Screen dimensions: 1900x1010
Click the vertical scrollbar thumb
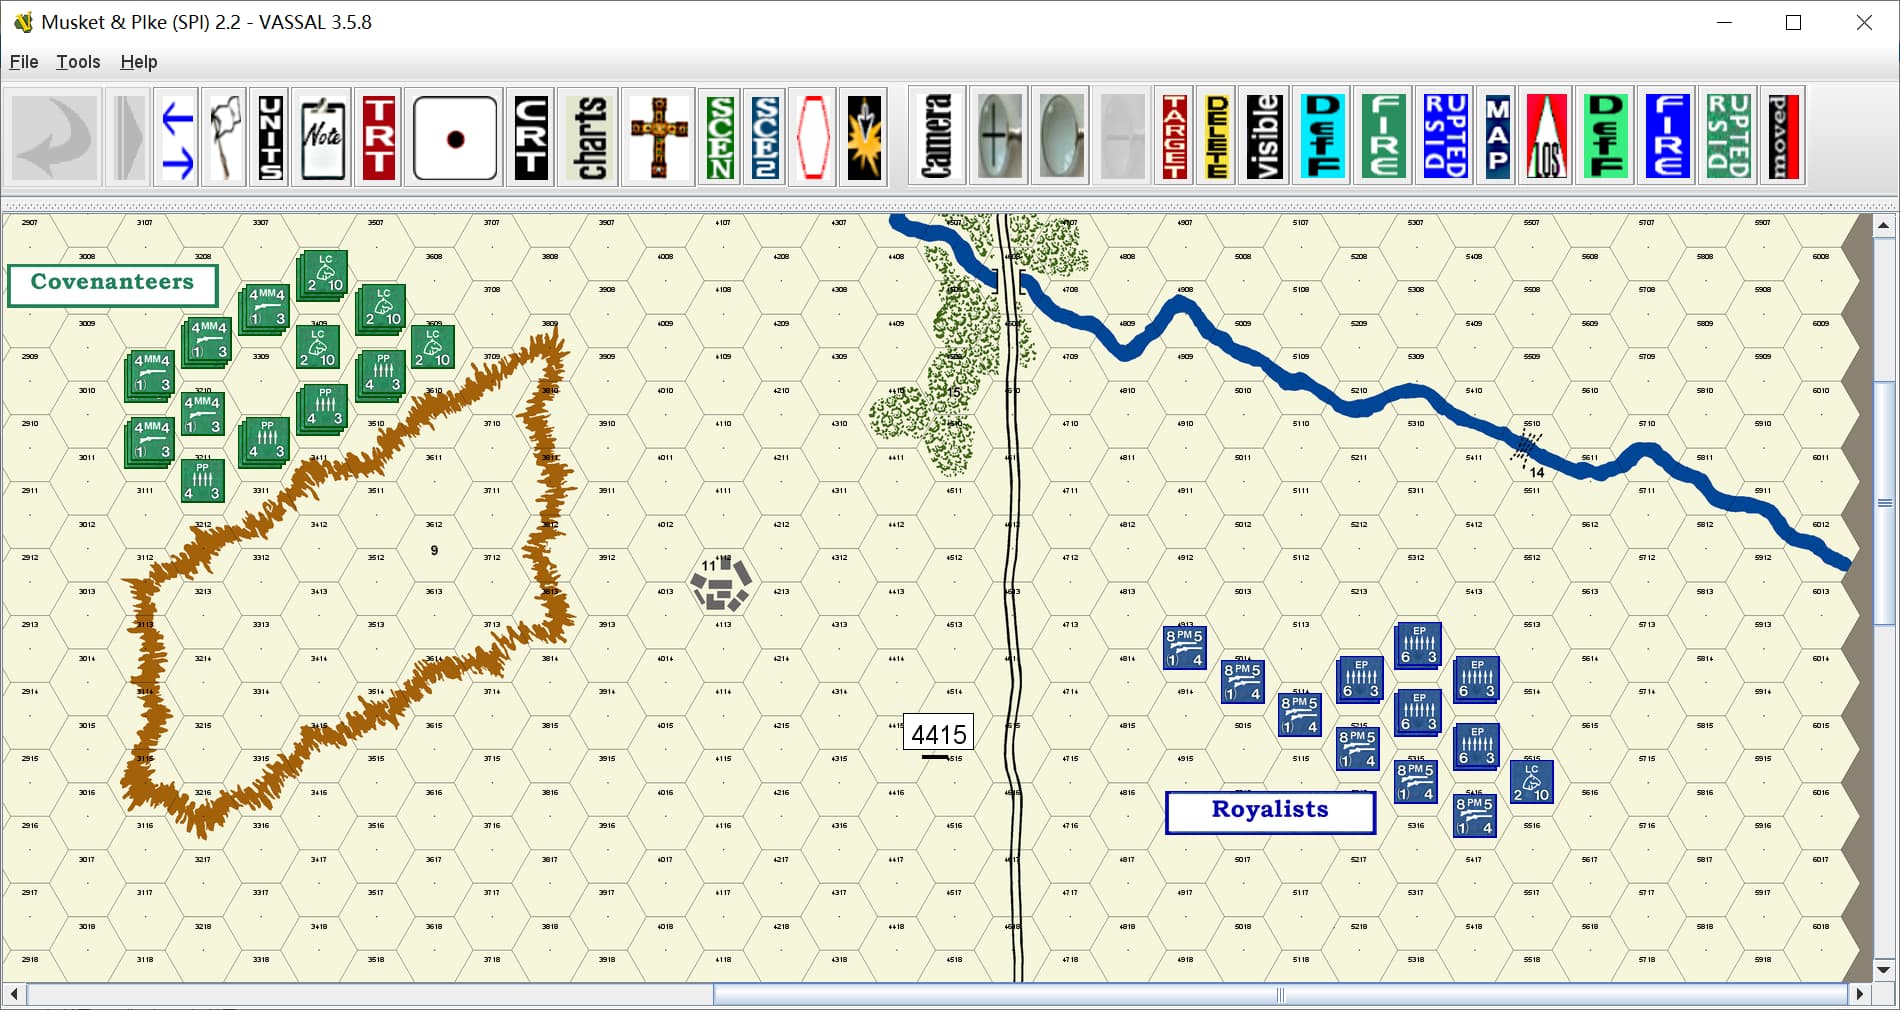(1883, 503)
